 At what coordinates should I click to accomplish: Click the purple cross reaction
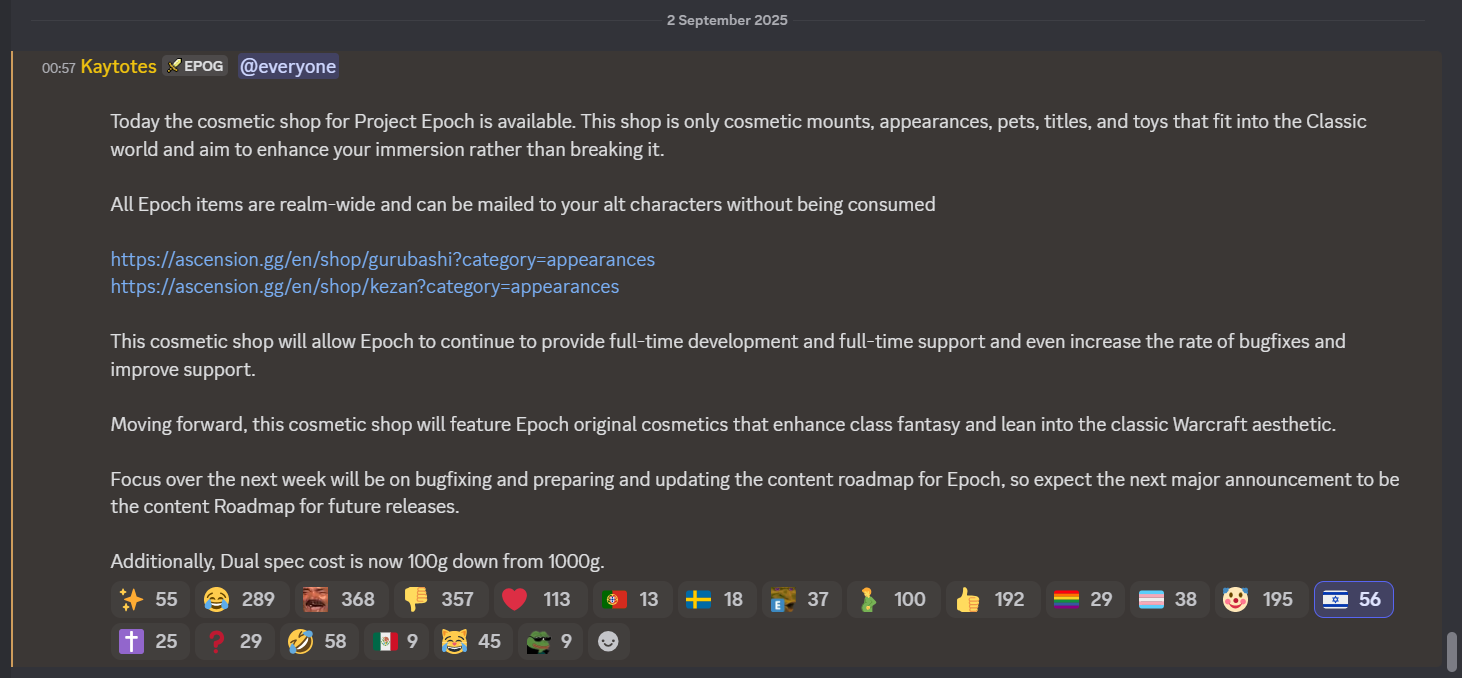150,641
